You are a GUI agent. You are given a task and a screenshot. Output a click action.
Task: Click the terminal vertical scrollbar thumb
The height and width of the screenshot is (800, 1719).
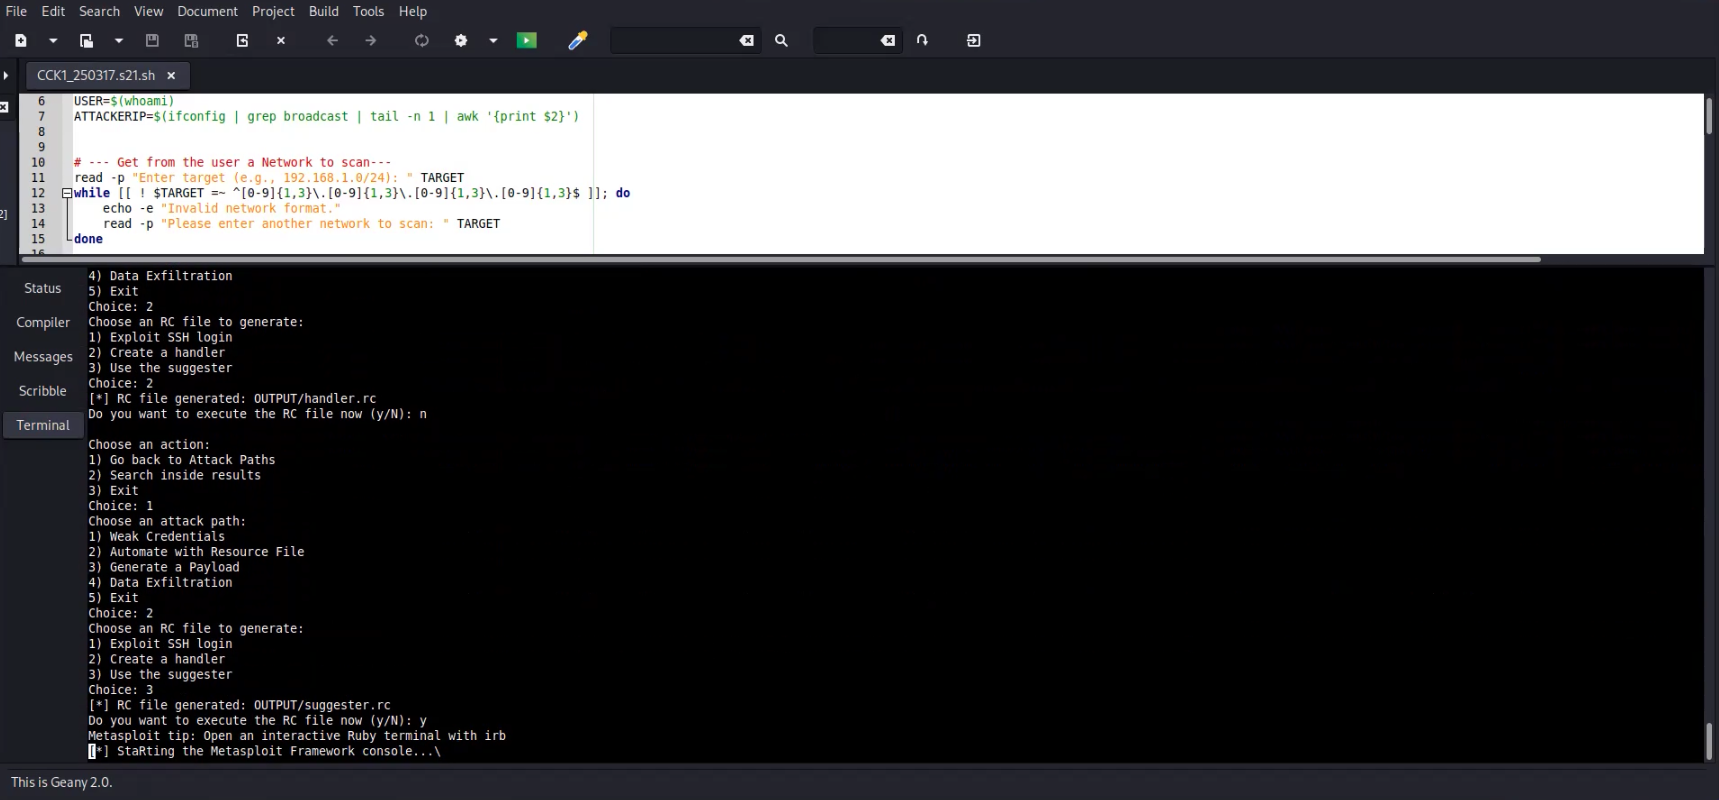click(x=1709, y=741)
